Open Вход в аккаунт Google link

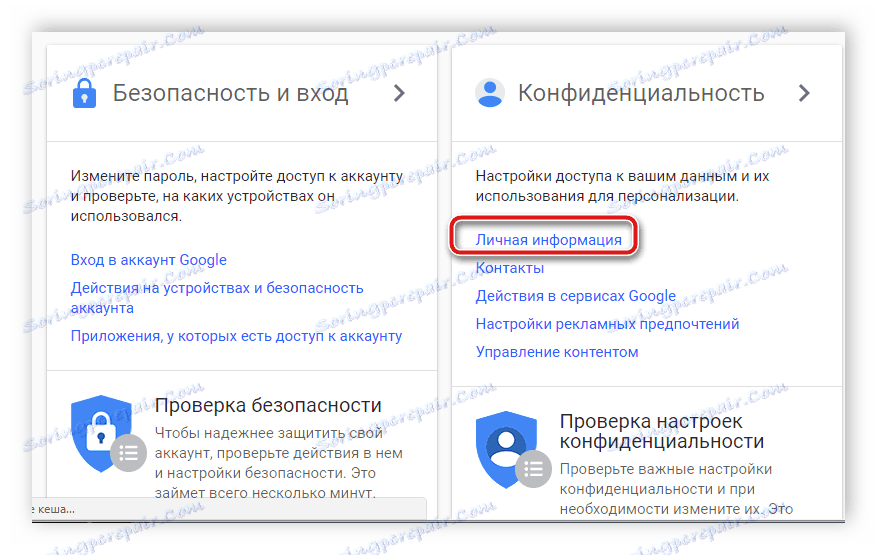(x=149, y=260)
